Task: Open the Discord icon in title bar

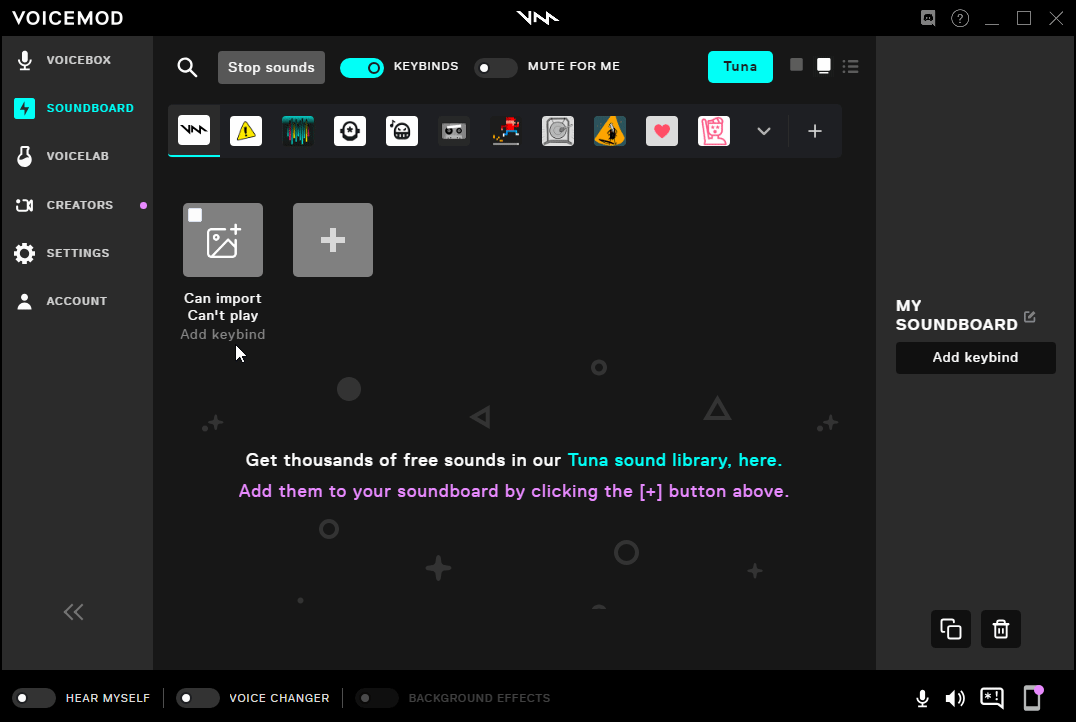Action: click(928, 18)
